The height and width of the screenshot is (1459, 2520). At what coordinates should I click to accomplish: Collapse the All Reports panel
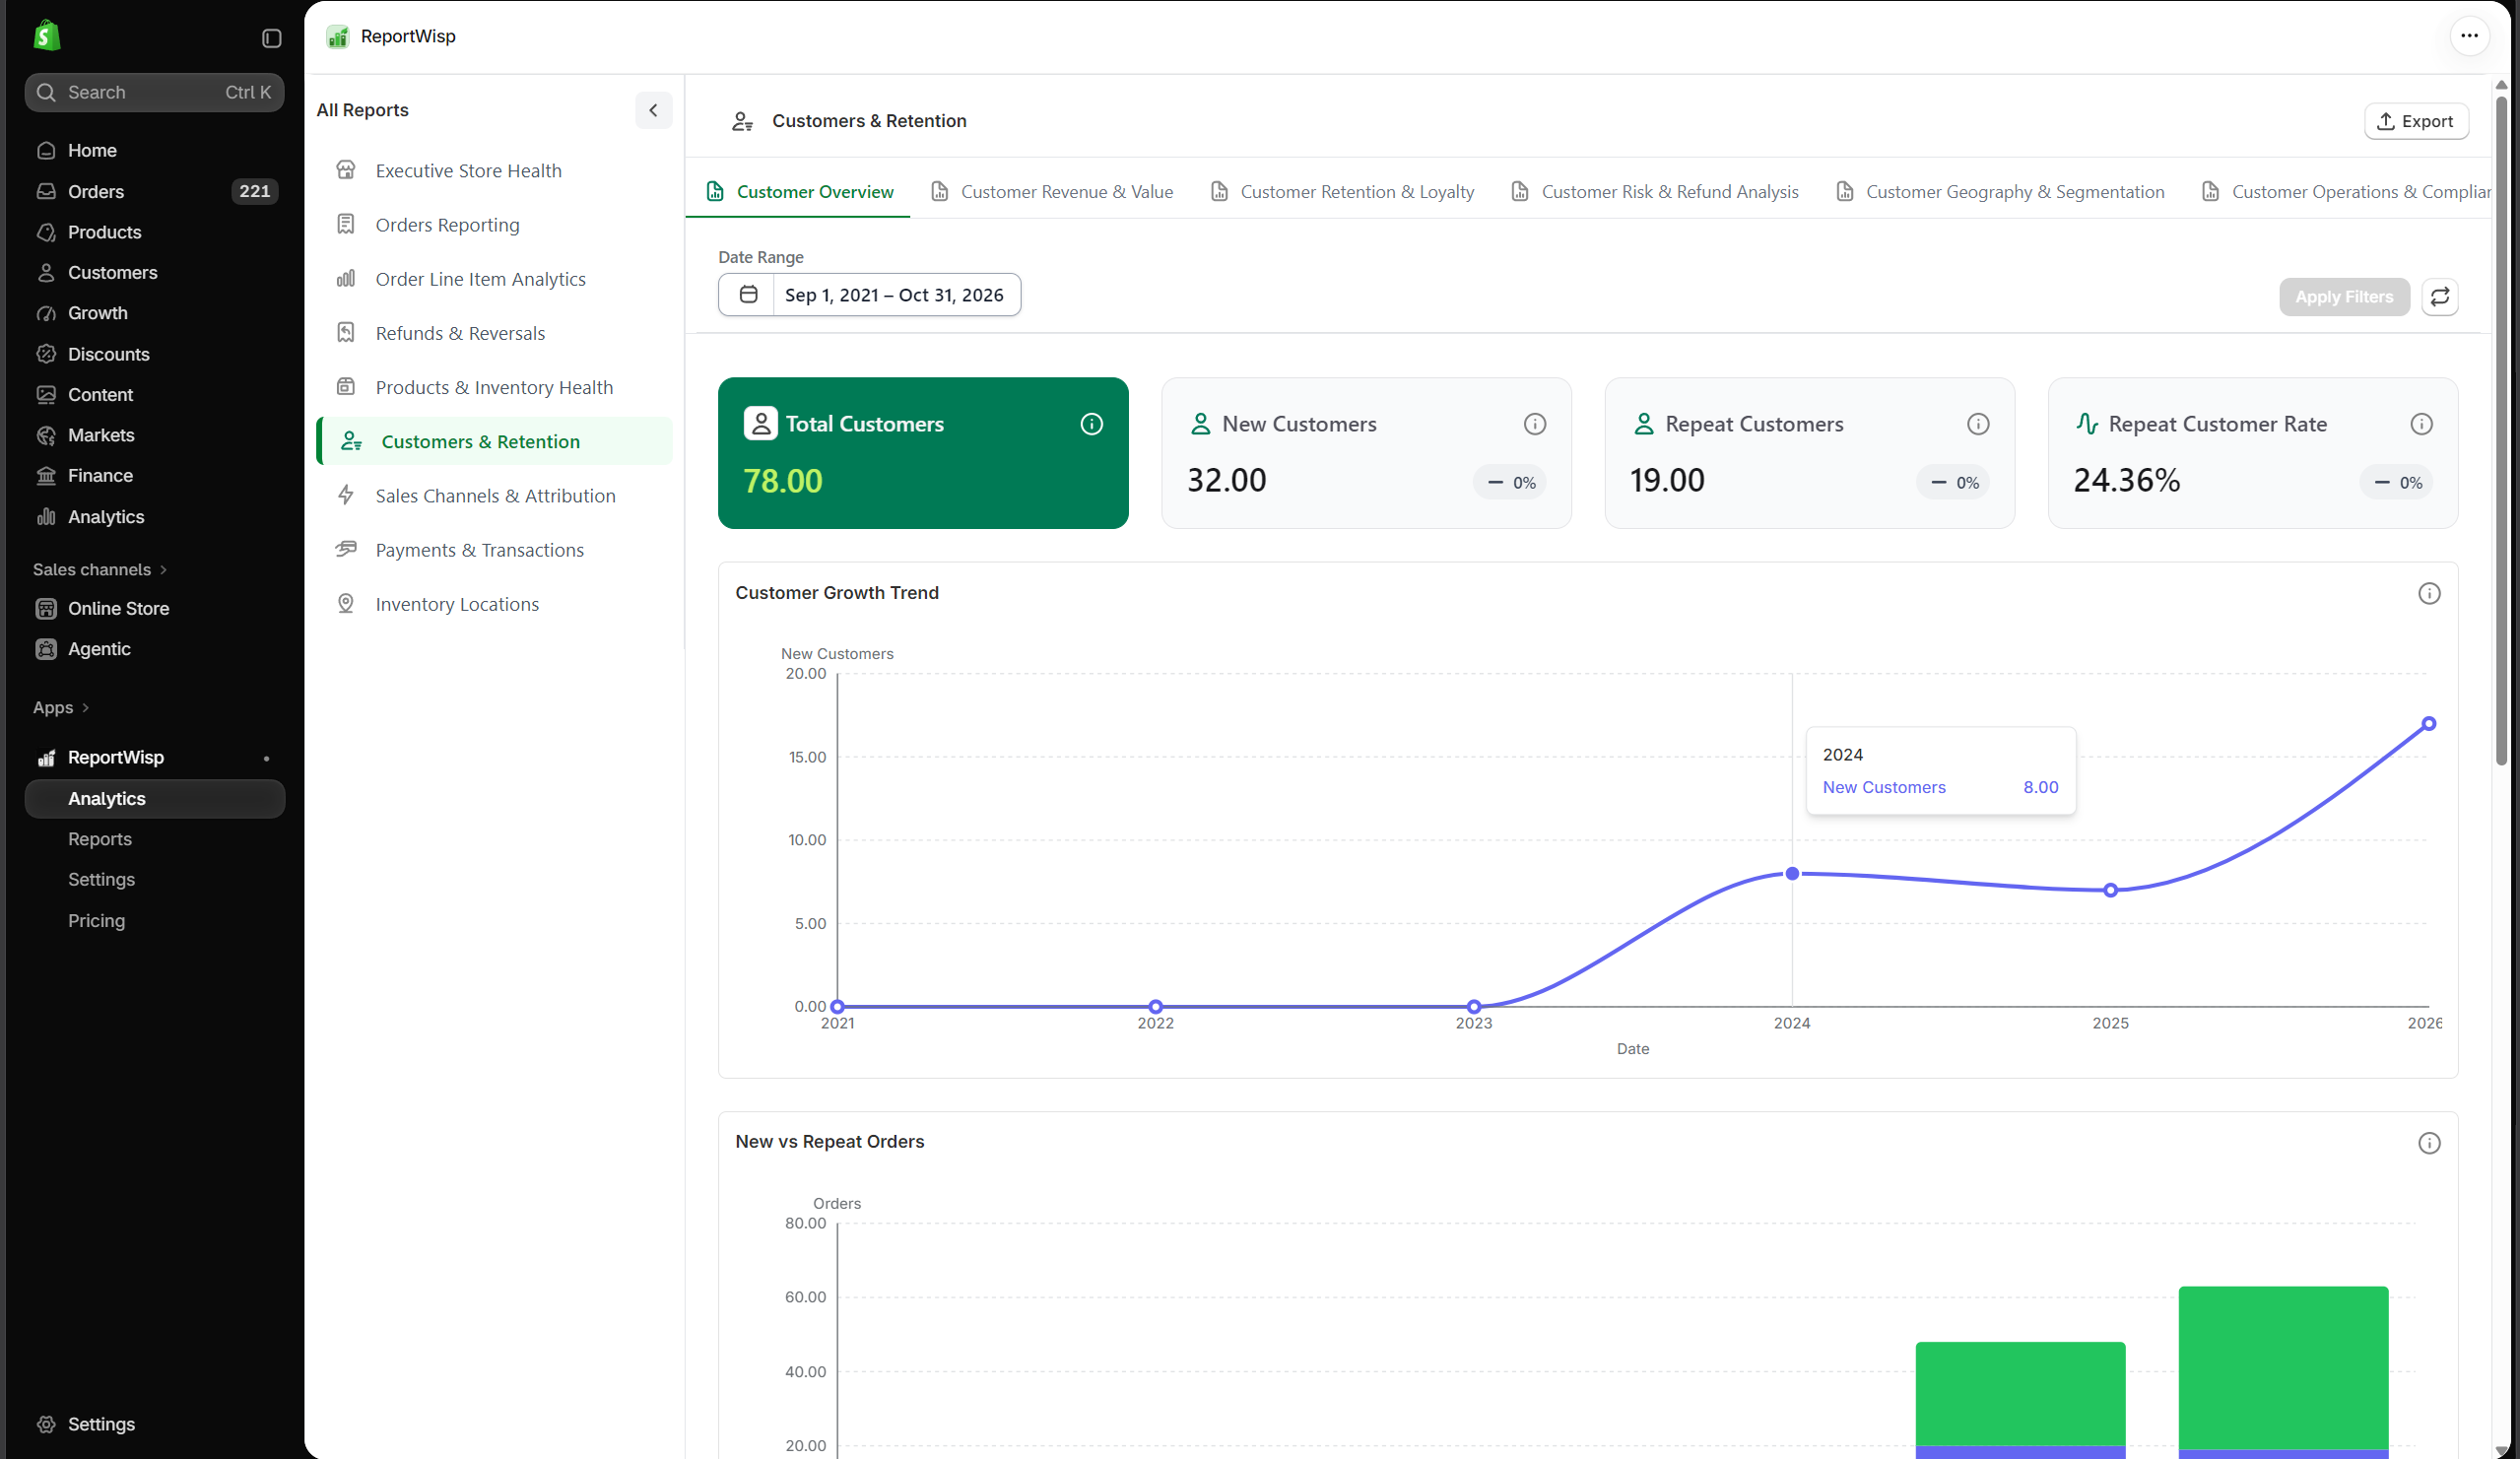click(x=653, y=110)
